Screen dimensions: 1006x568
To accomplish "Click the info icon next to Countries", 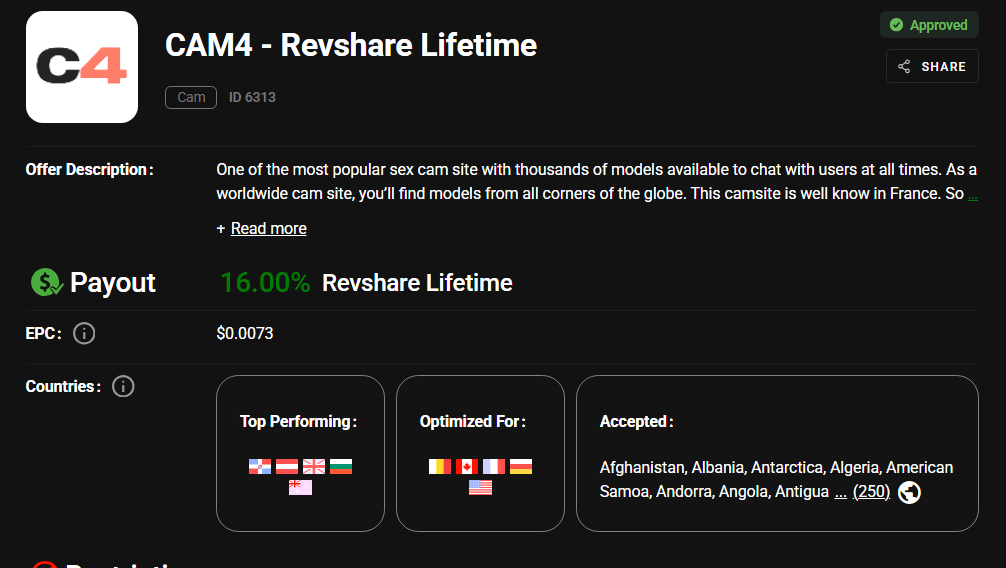I will click(x=123, y=386).
